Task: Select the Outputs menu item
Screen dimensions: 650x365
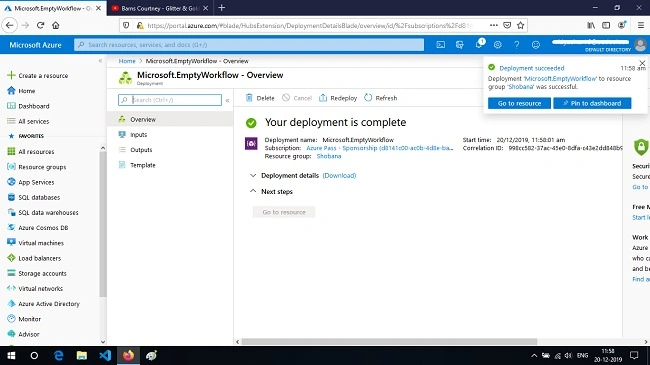Action: click(x=170, y=150)
